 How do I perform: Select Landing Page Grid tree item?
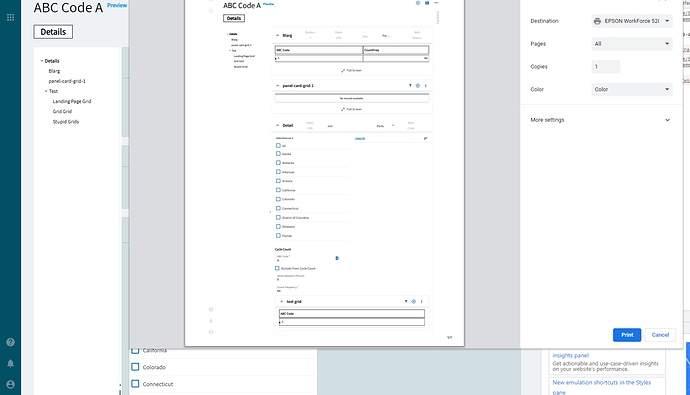pyautogui.click(x=72, y=101)
